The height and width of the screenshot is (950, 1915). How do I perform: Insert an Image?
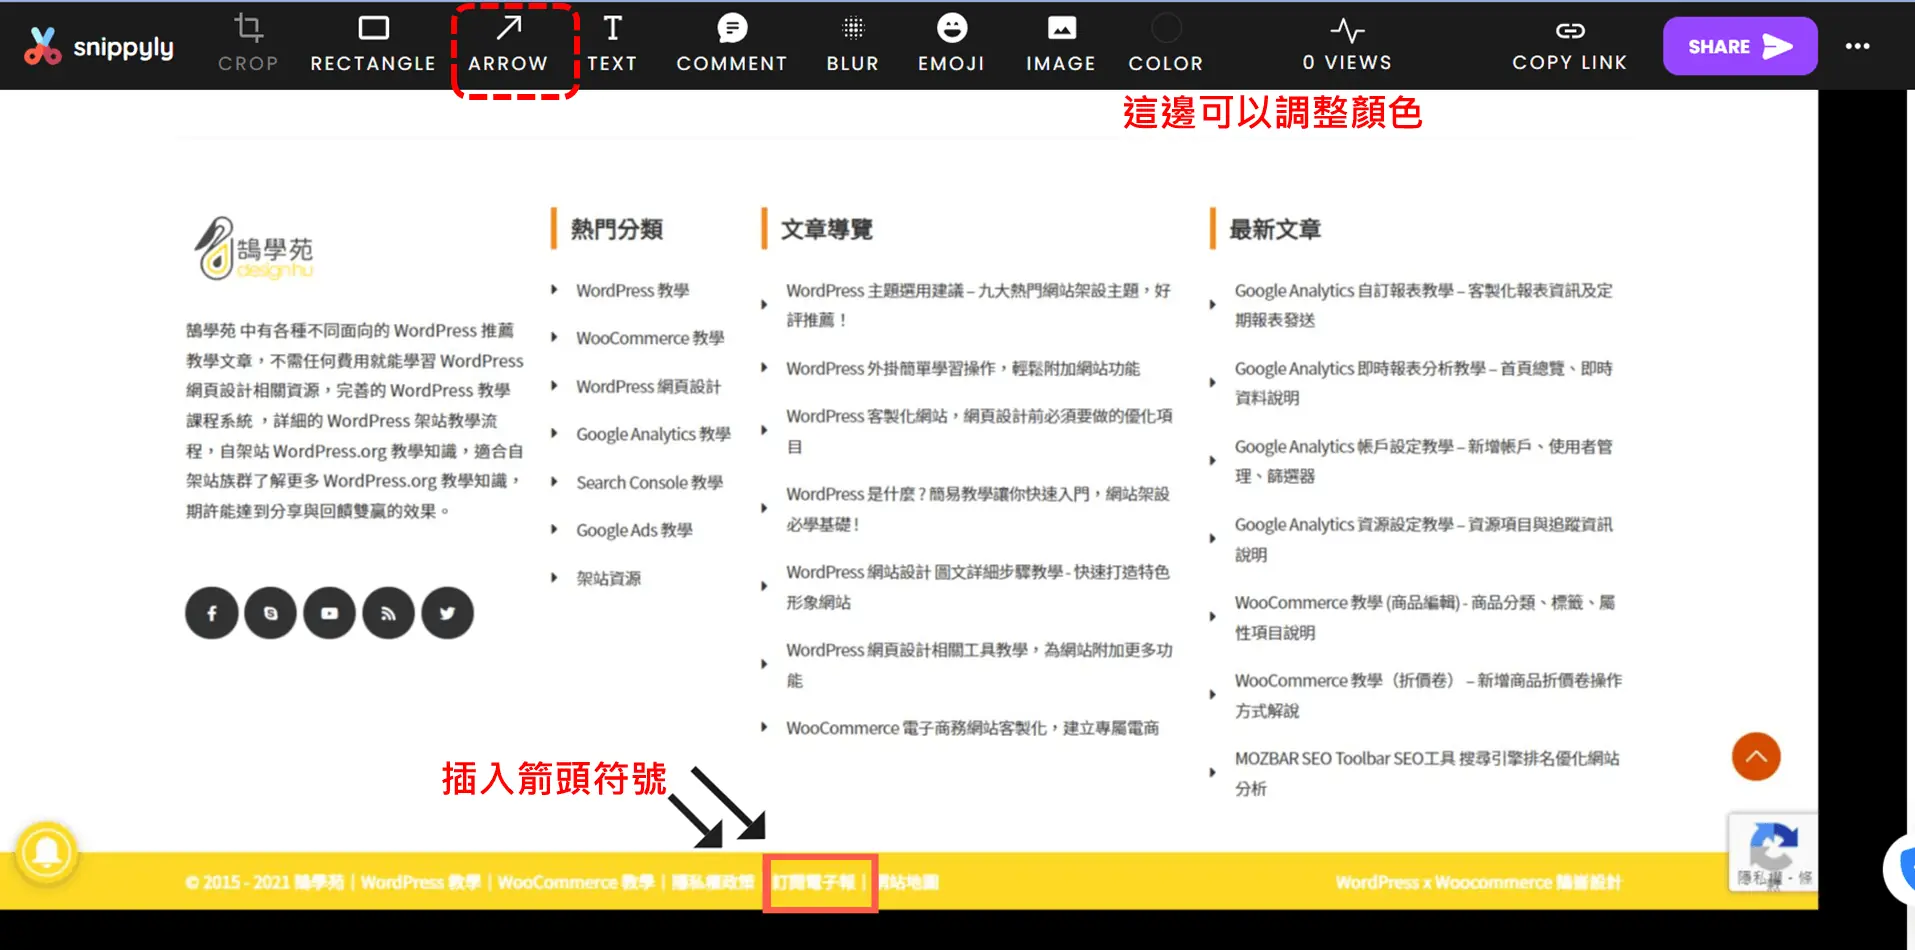pyautogui.click(x=1061, y=44)
